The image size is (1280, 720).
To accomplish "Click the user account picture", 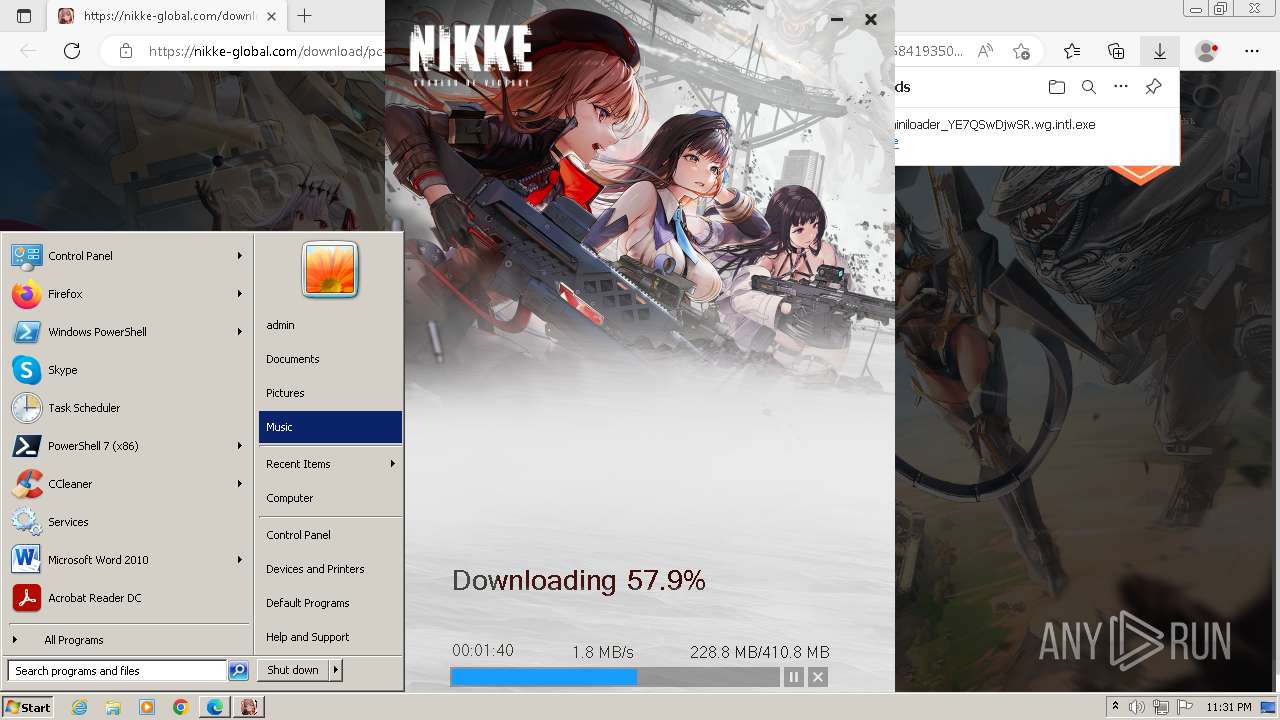I will coord(330,269).
